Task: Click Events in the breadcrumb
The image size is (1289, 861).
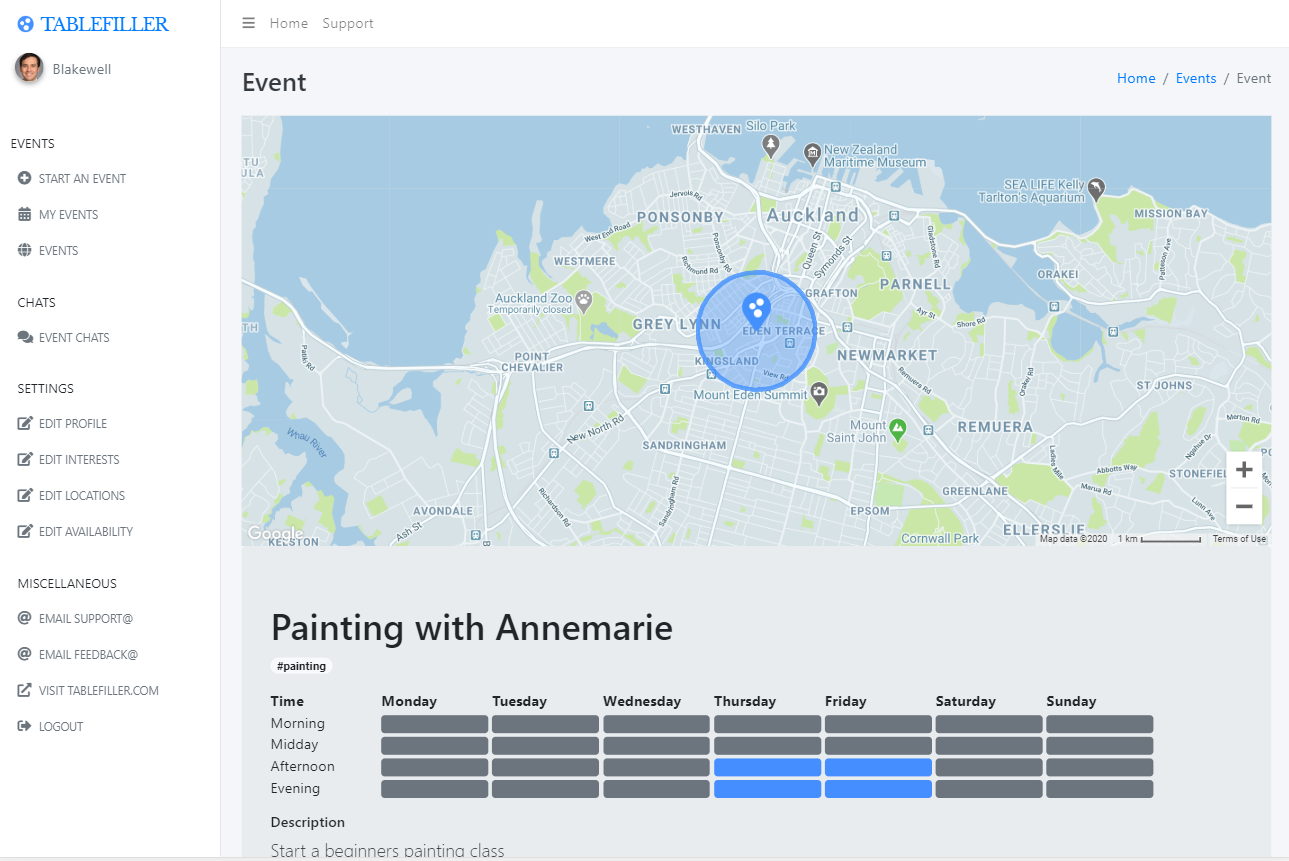Action: 1196,78
